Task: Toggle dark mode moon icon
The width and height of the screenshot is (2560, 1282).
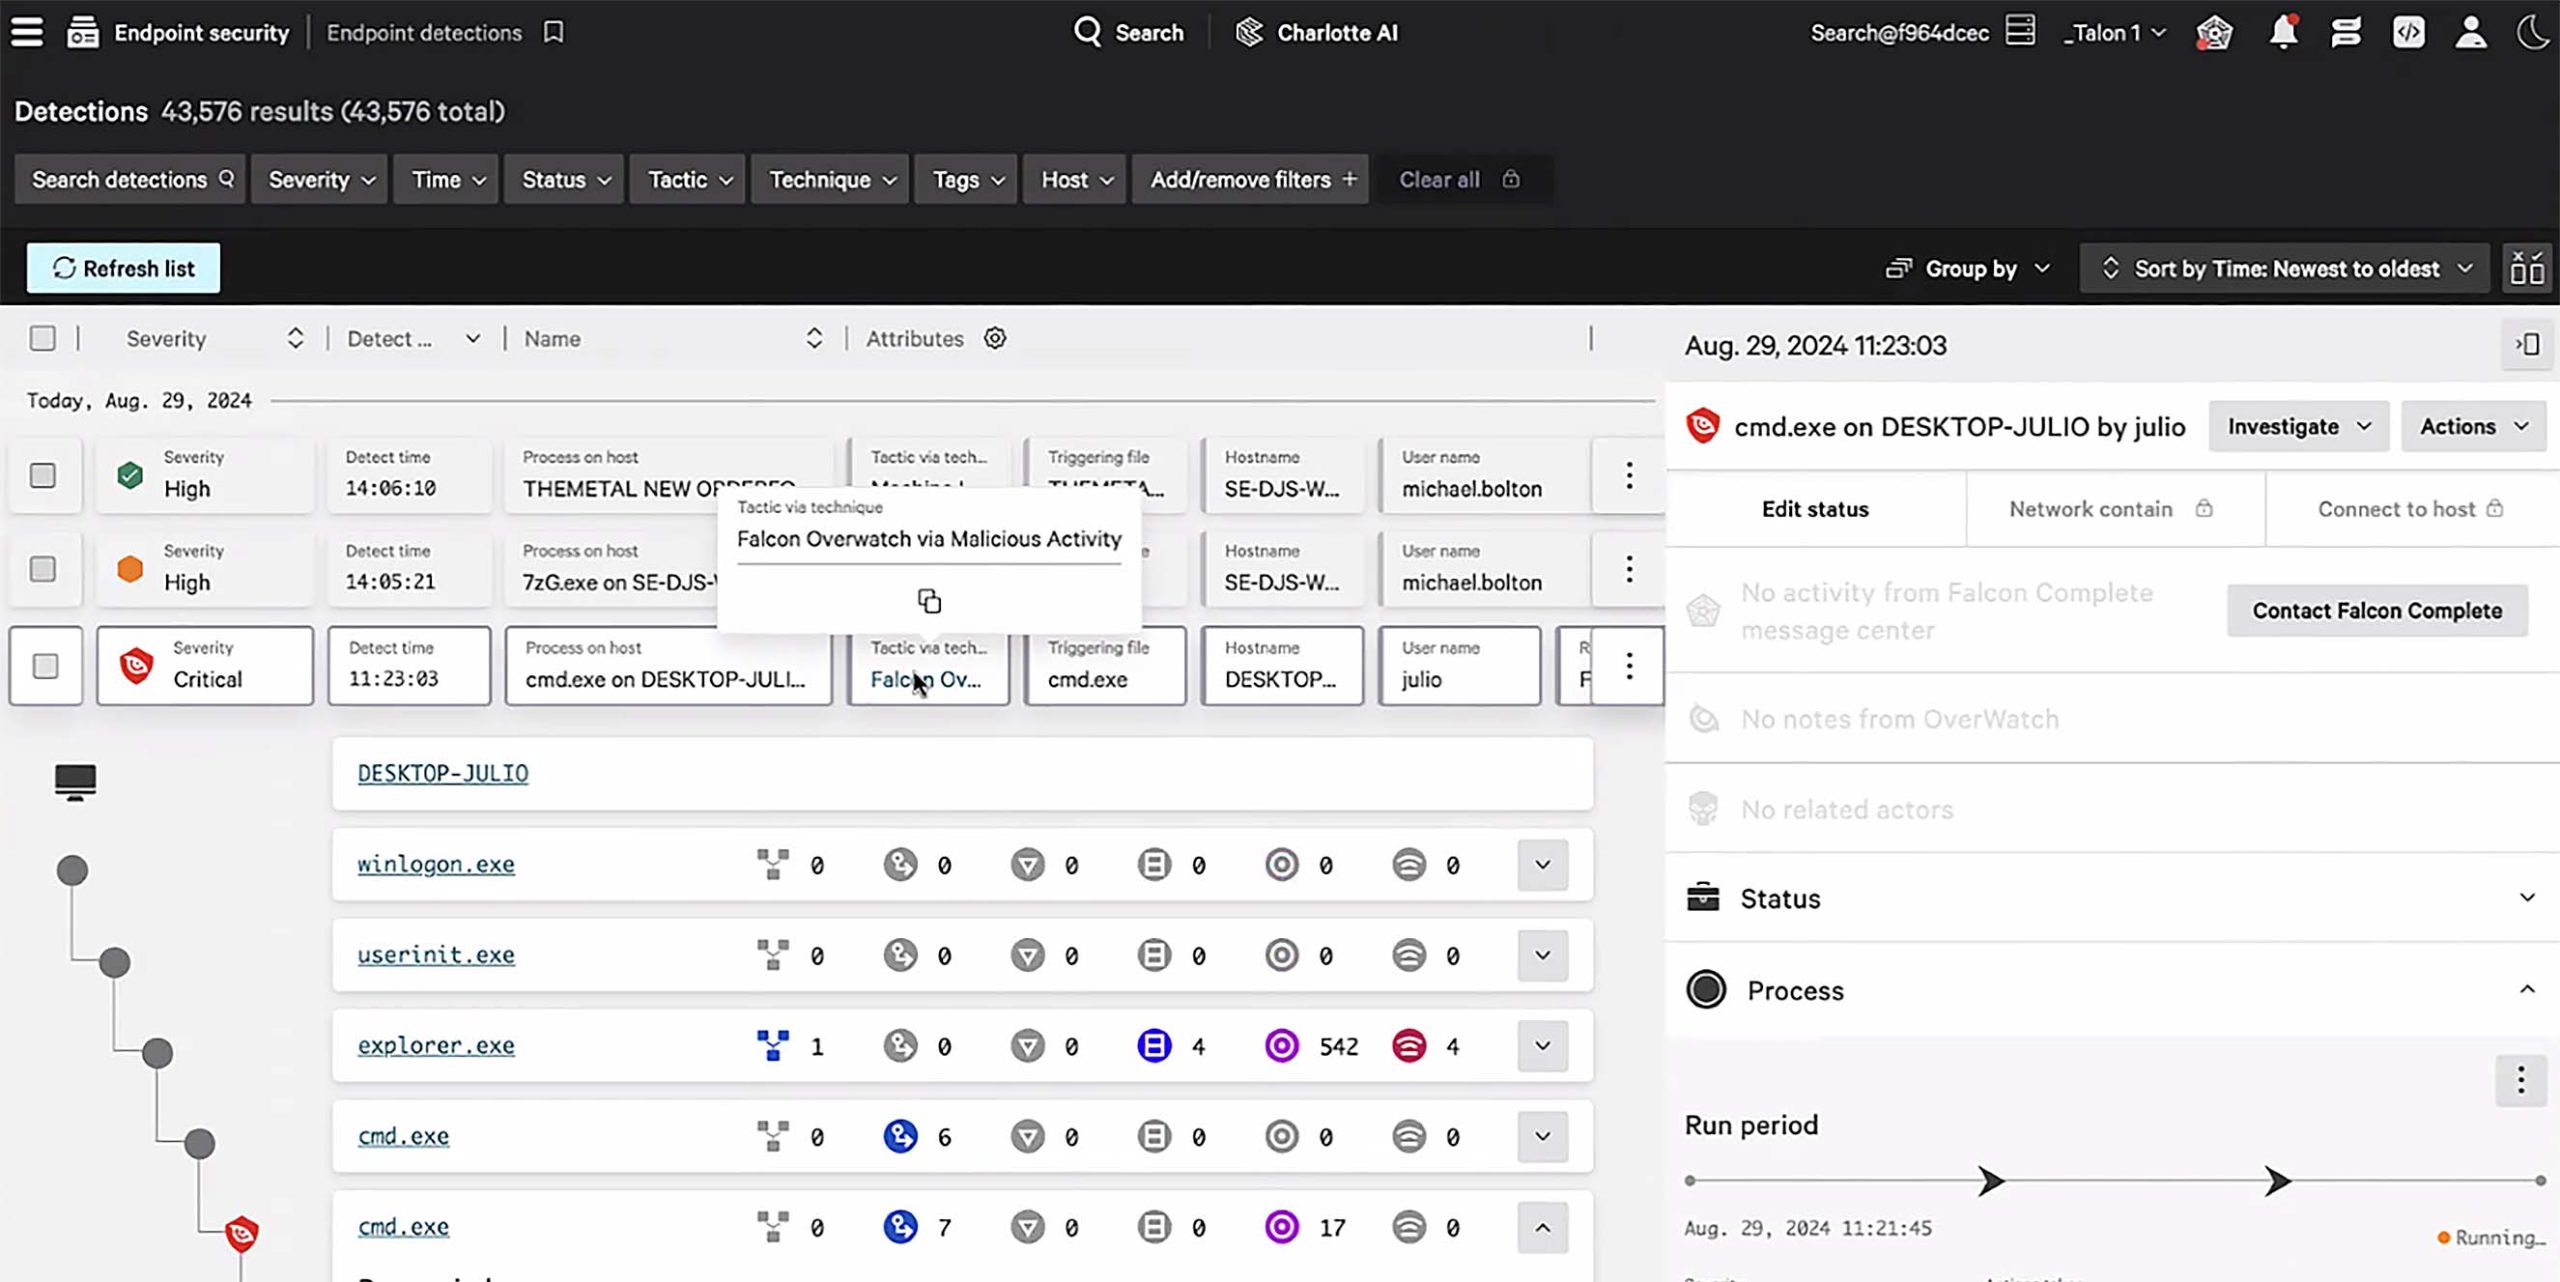Action: 2531,32
